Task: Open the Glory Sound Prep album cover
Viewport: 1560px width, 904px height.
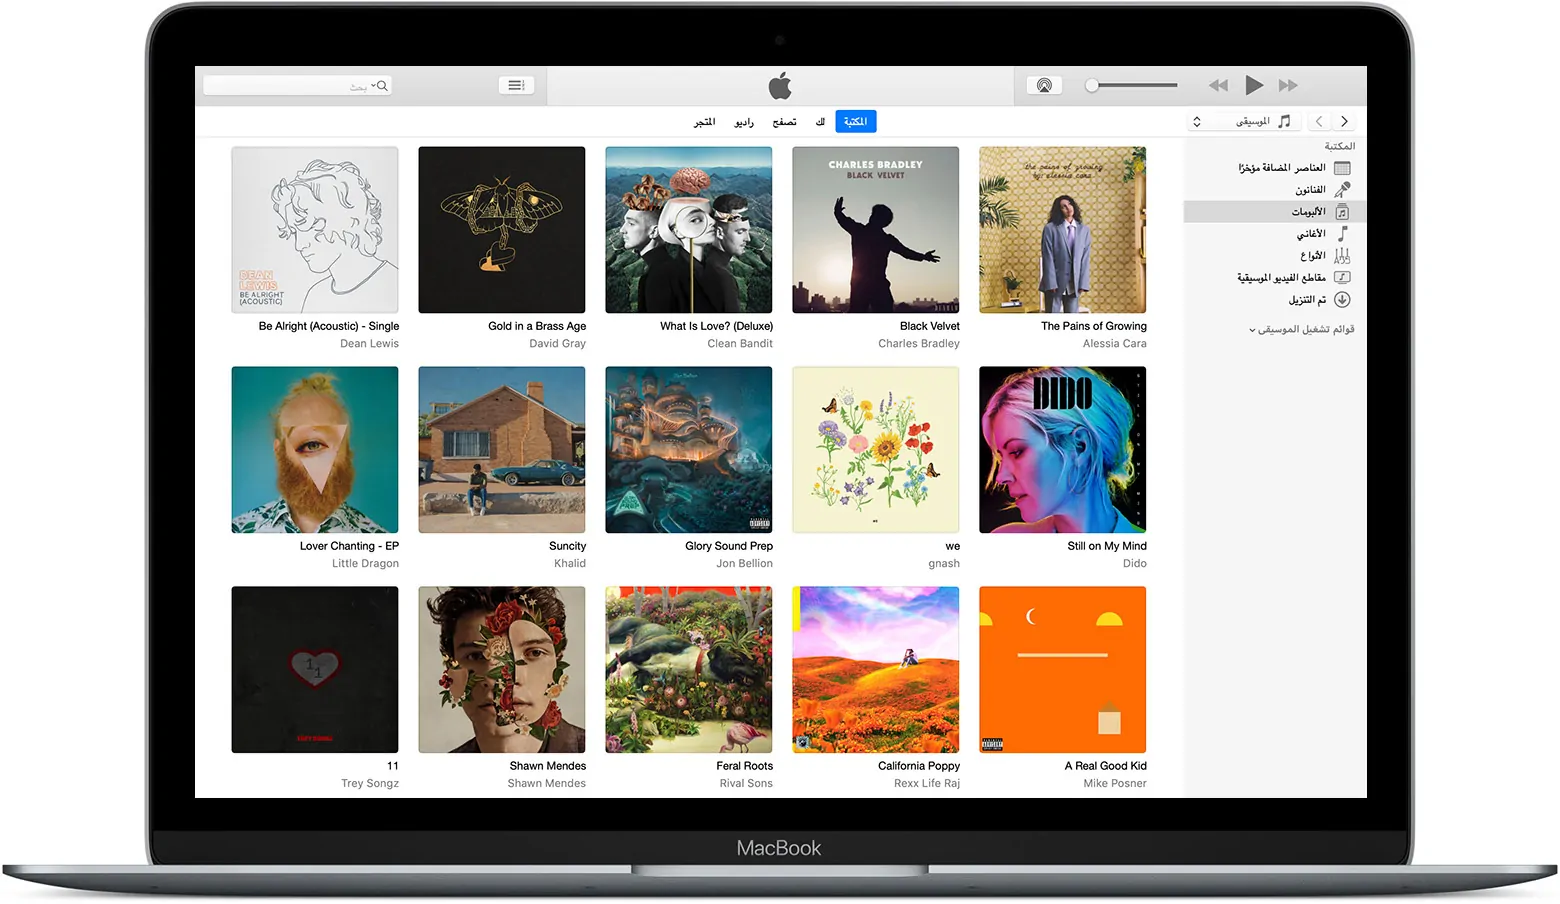Action: (689, 450)
